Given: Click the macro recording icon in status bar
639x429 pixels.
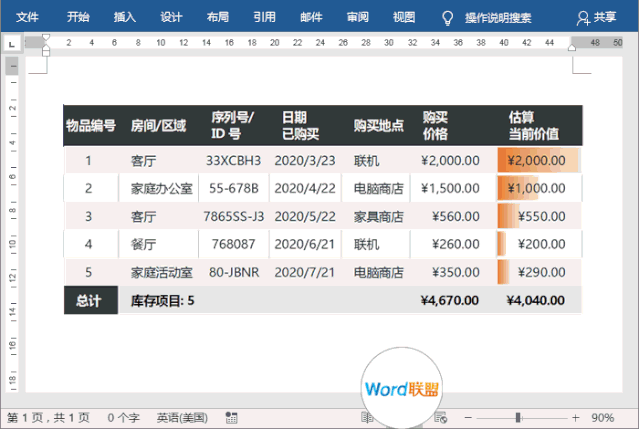Looking at the screenshot, I should coord(232,417).
